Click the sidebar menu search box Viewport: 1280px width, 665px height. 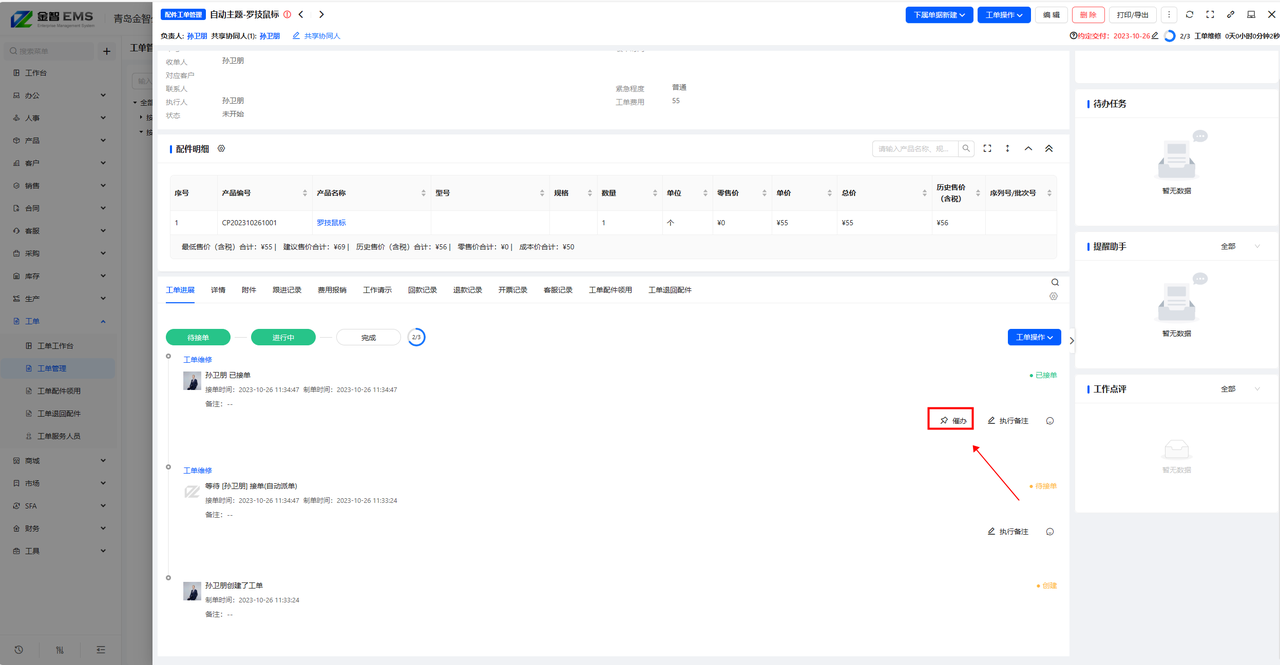click(50, 51)
